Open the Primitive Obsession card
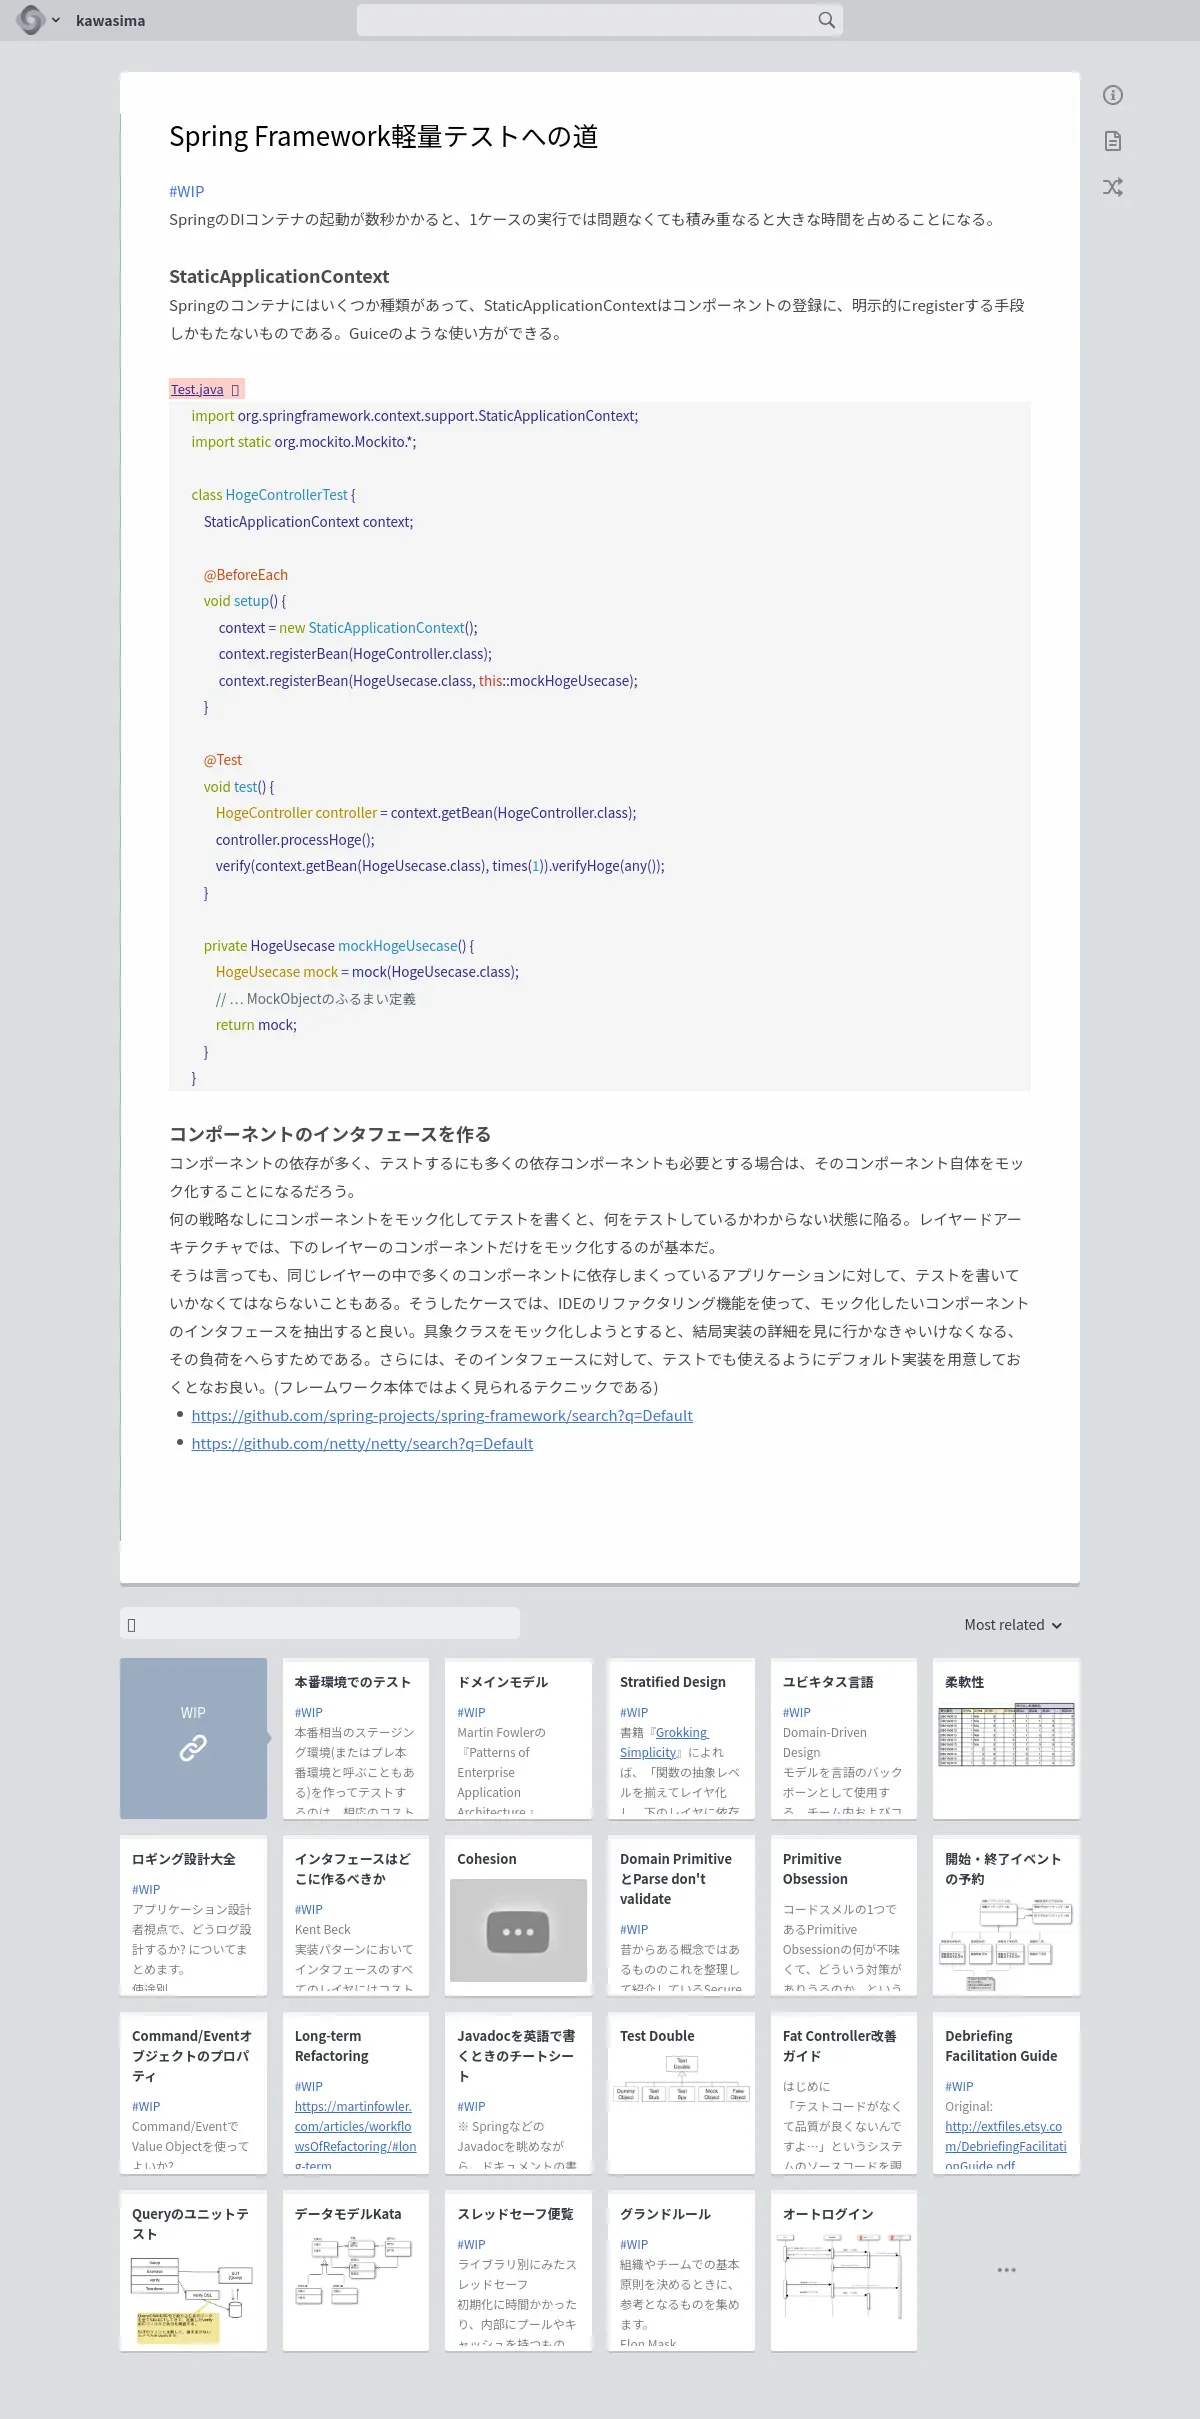This screenshot has width=1200, height=2419. (844, 1916)
